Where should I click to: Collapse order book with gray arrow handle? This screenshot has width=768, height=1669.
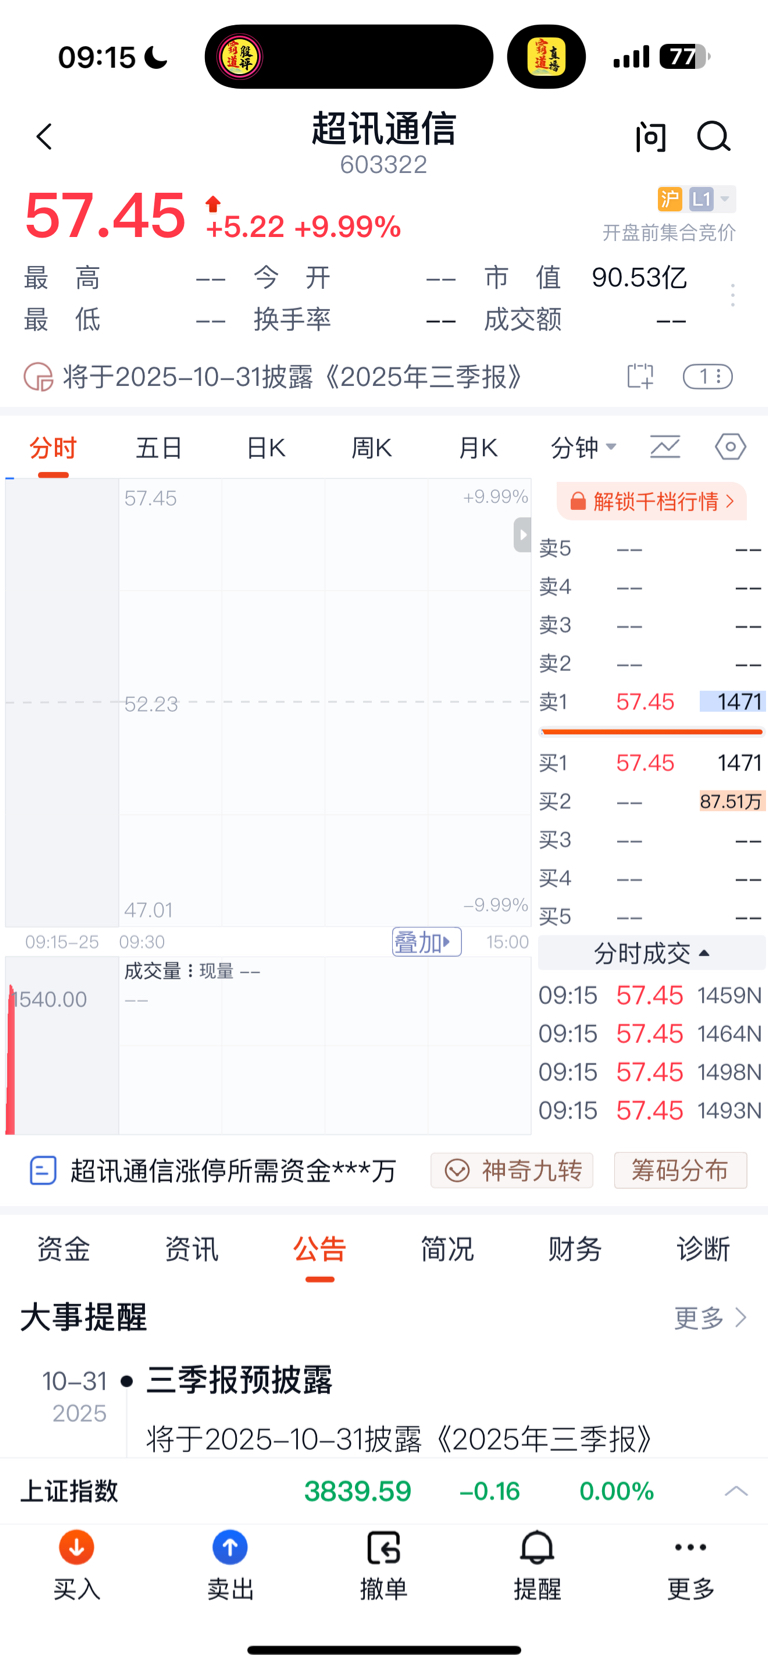tap(522, 535)
